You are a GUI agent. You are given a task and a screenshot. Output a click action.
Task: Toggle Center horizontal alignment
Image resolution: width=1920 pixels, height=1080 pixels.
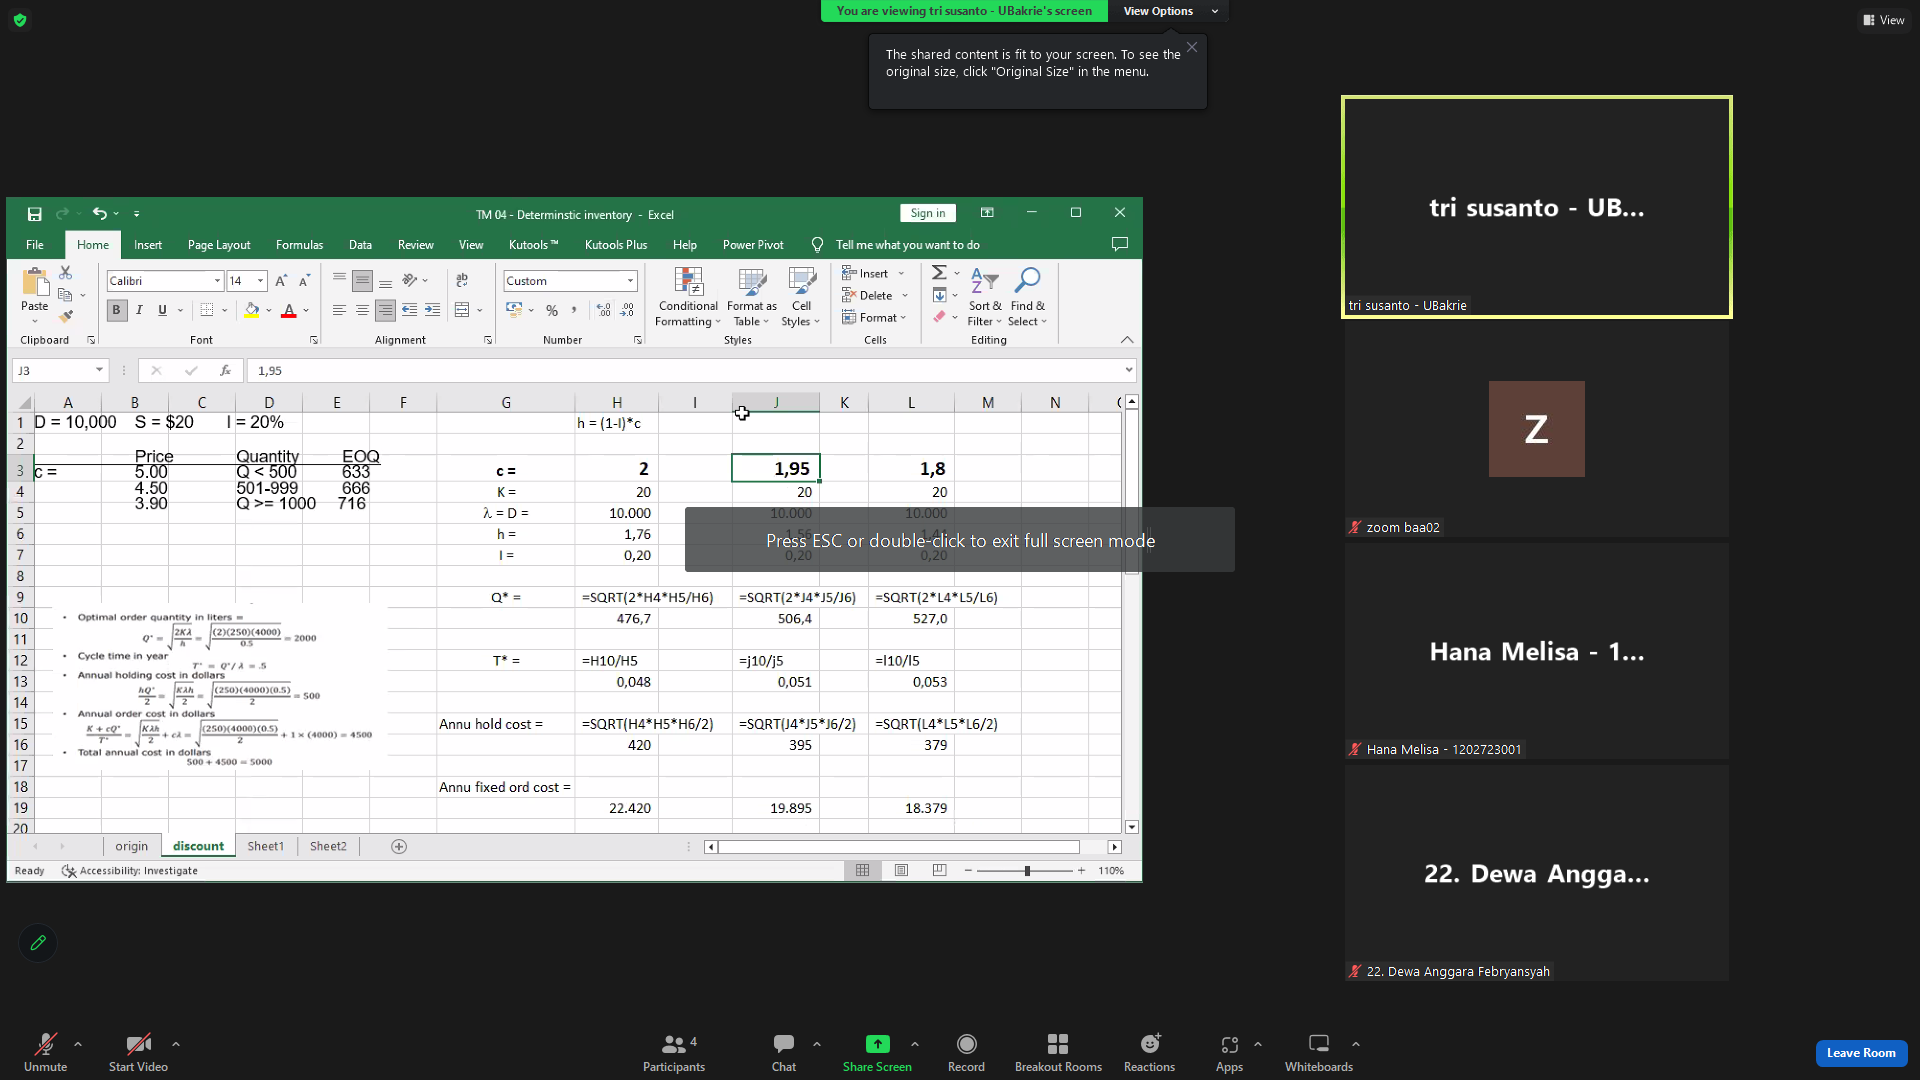tap(362, 311)
